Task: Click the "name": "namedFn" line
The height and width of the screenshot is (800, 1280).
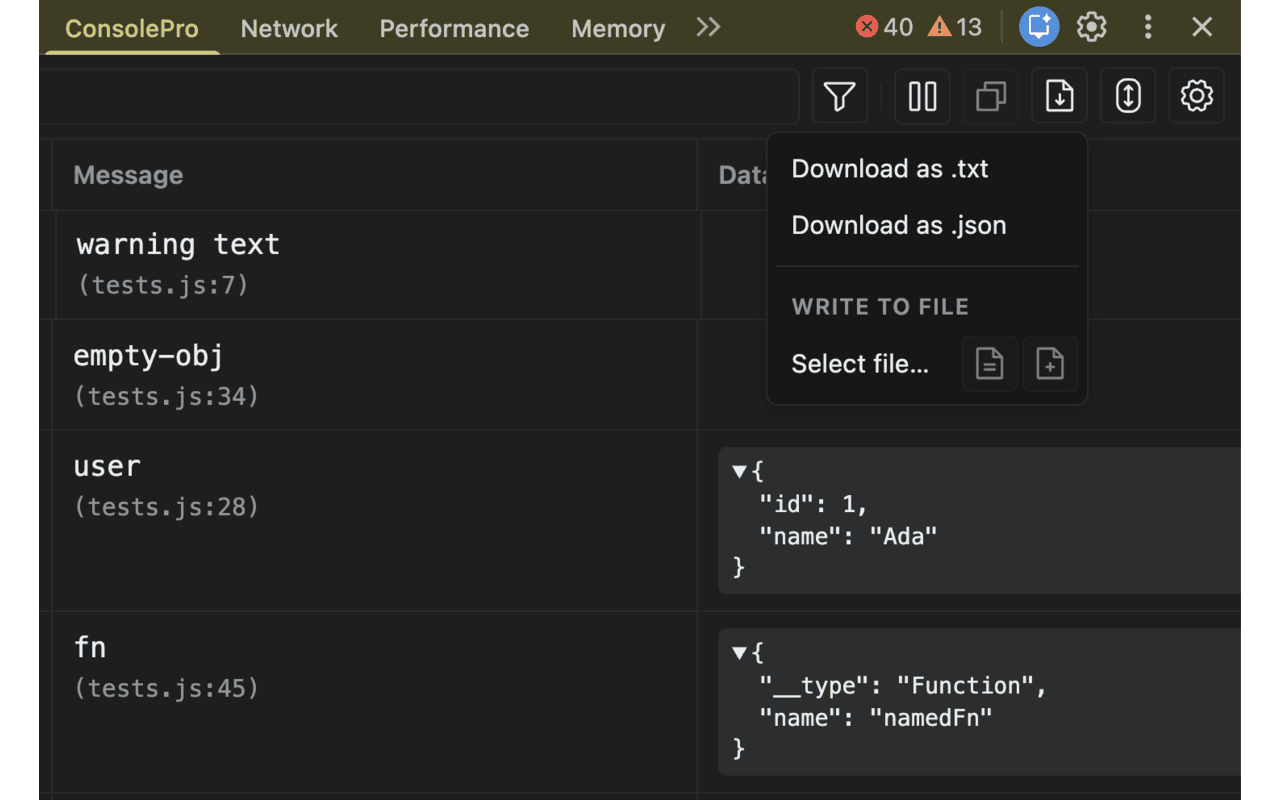Action: tap(876, 717)
